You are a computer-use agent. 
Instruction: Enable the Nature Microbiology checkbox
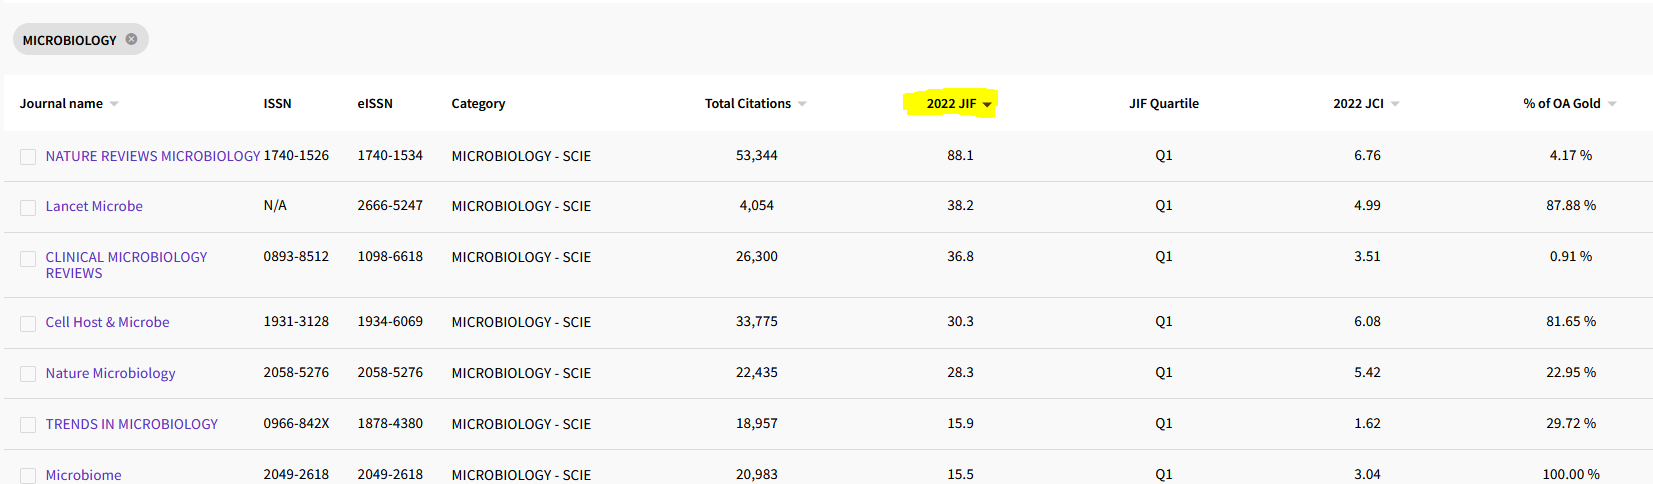(28, 374)
